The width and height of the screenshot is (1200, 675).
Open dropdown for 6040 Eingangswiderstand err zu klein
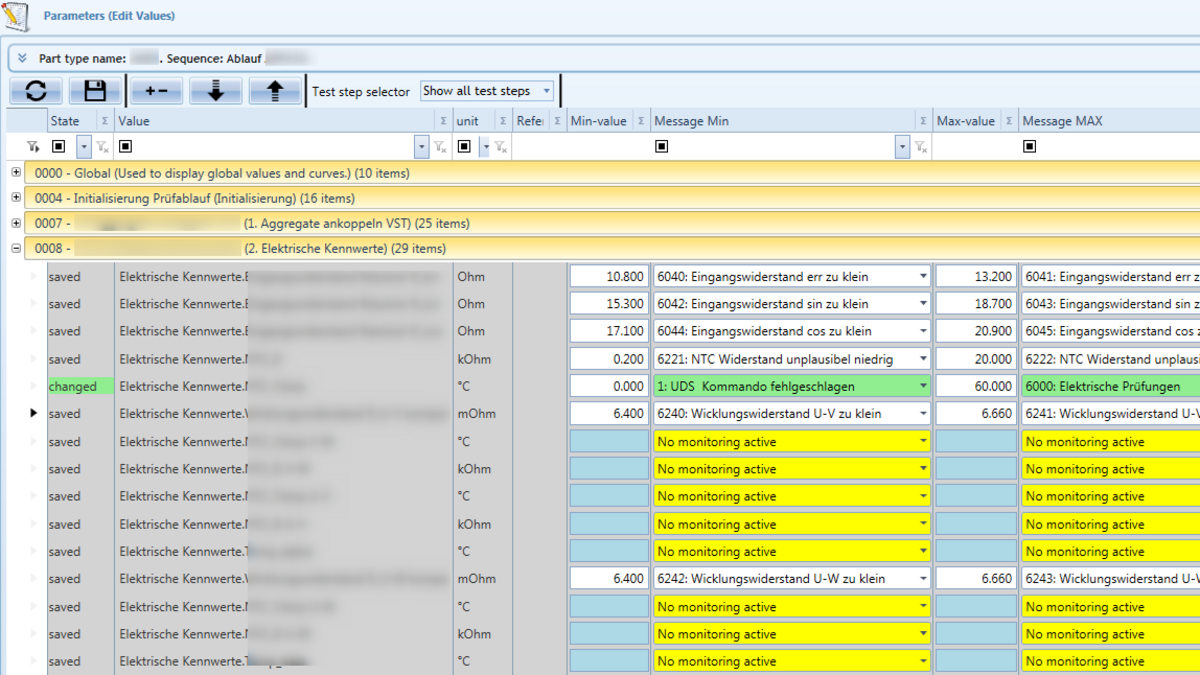point(923,277)
